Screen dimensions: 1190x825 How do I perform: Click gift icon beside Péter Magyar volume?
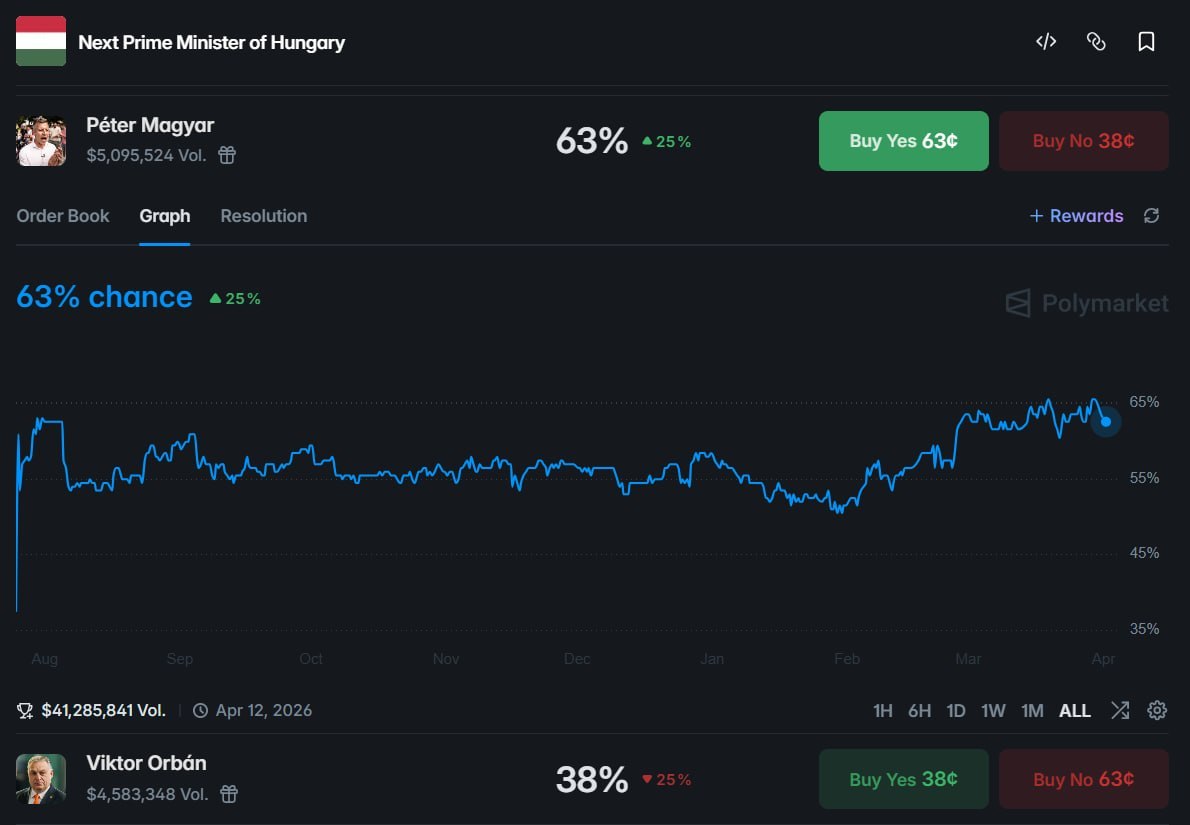point(228,155)
